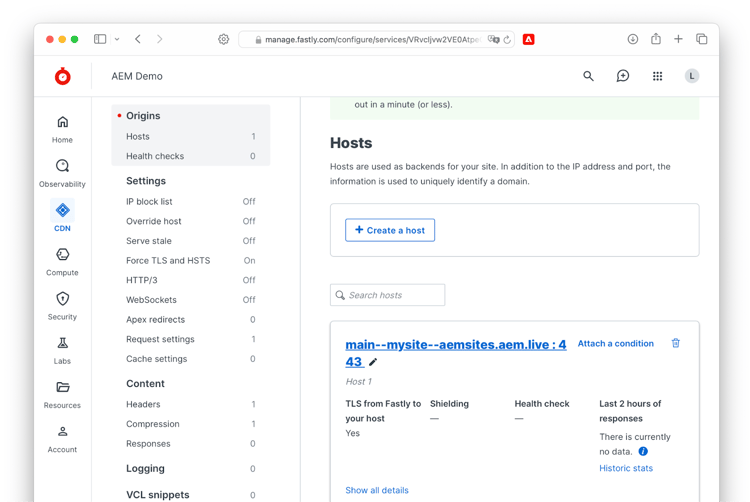Show tab overview in browser
Screen dimensions: 750x502
tap(702, 39)
